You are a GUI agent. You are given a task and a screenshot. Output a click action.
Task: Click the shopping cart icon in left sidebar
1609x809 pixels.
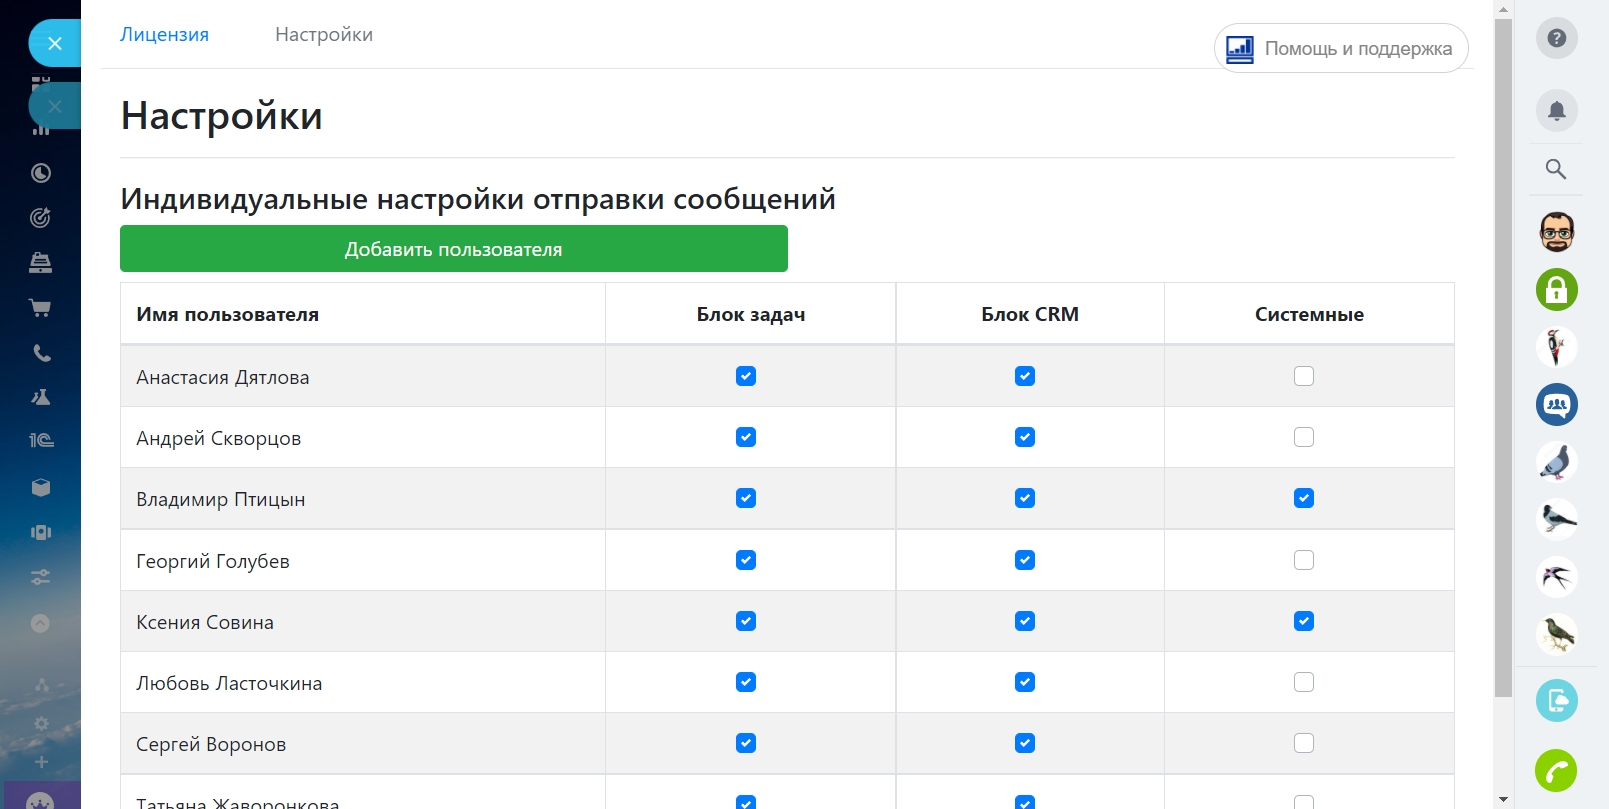[40, 308]
